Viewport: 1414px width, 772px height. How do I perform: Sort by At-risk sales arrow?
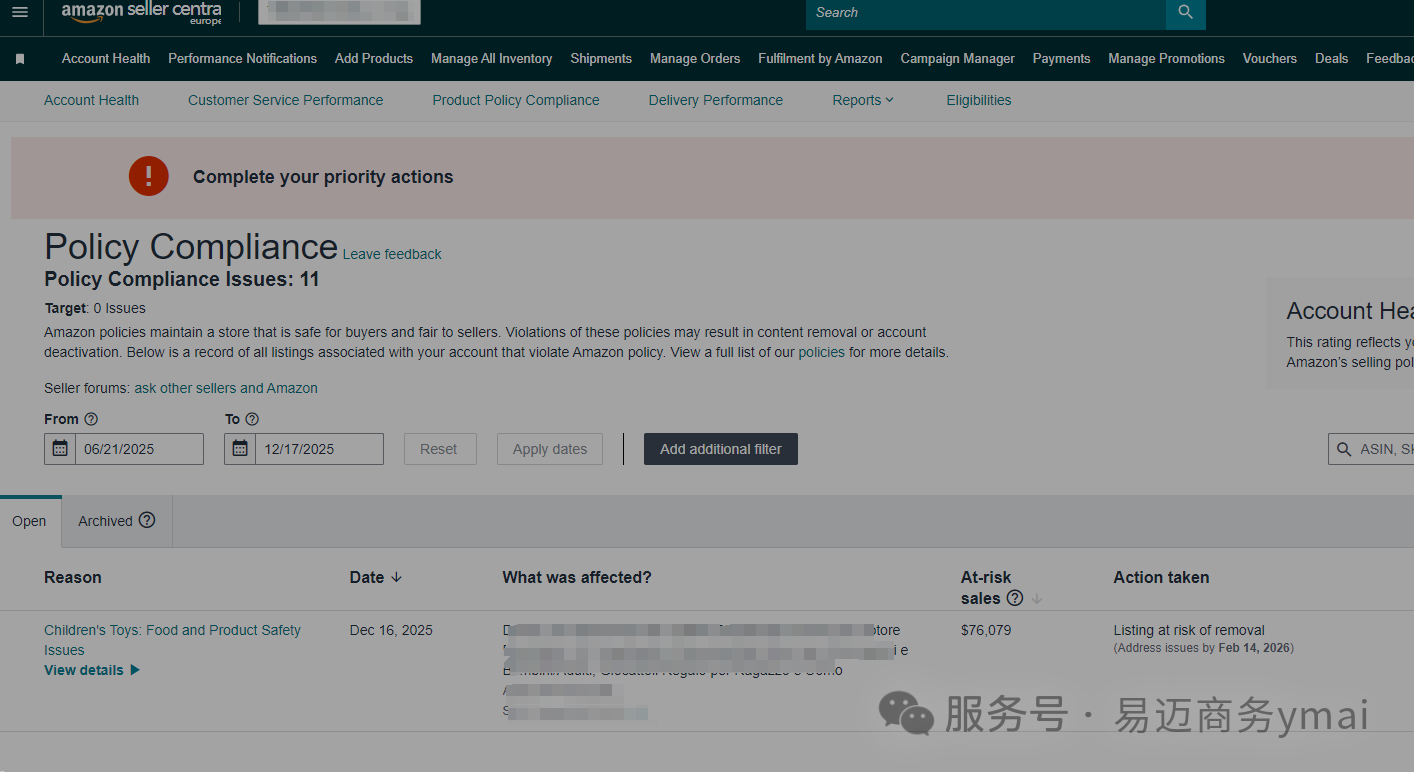point(1037,598)
